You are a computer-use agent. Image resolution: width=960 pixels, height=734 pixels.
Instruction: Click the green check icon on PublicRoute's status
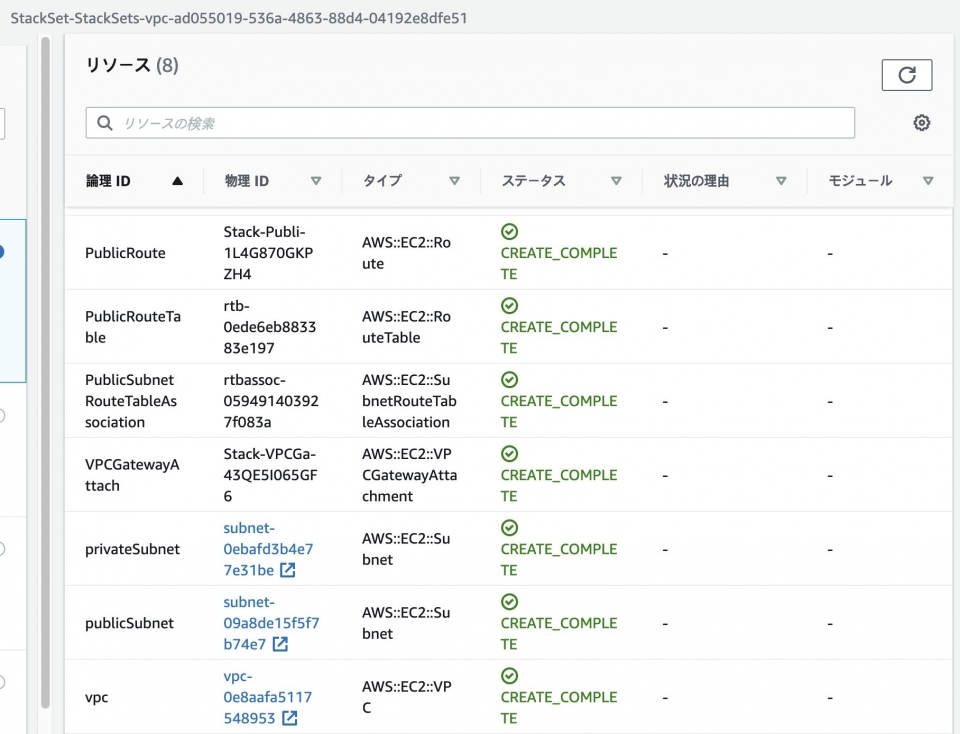(510, 231)
